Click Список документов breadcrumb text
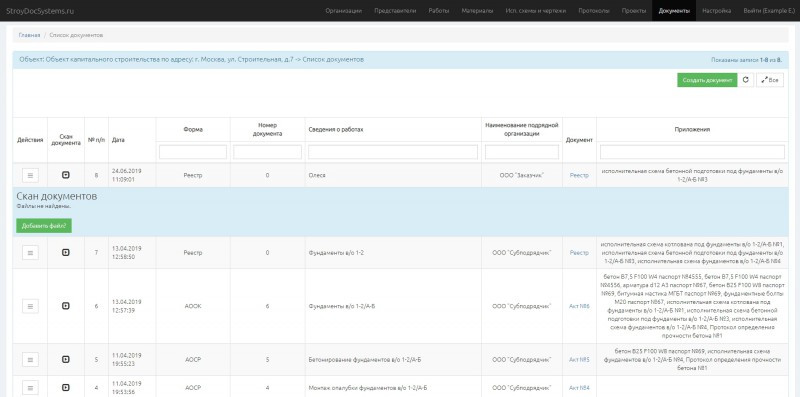Image resolution: width=800 pixels, height=397 pixels. pos(76,35)
